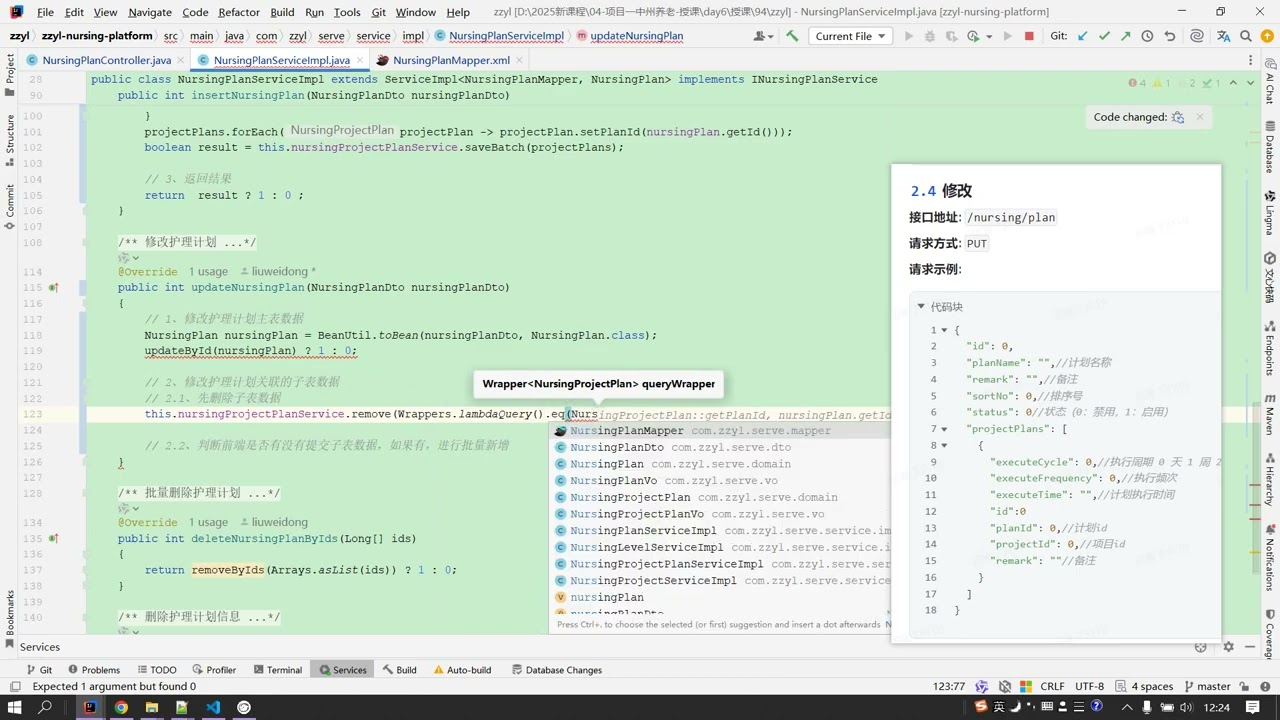This screenshot has height=720, width=1280.
Task: Open the File menu
Action: pos(45,12)
